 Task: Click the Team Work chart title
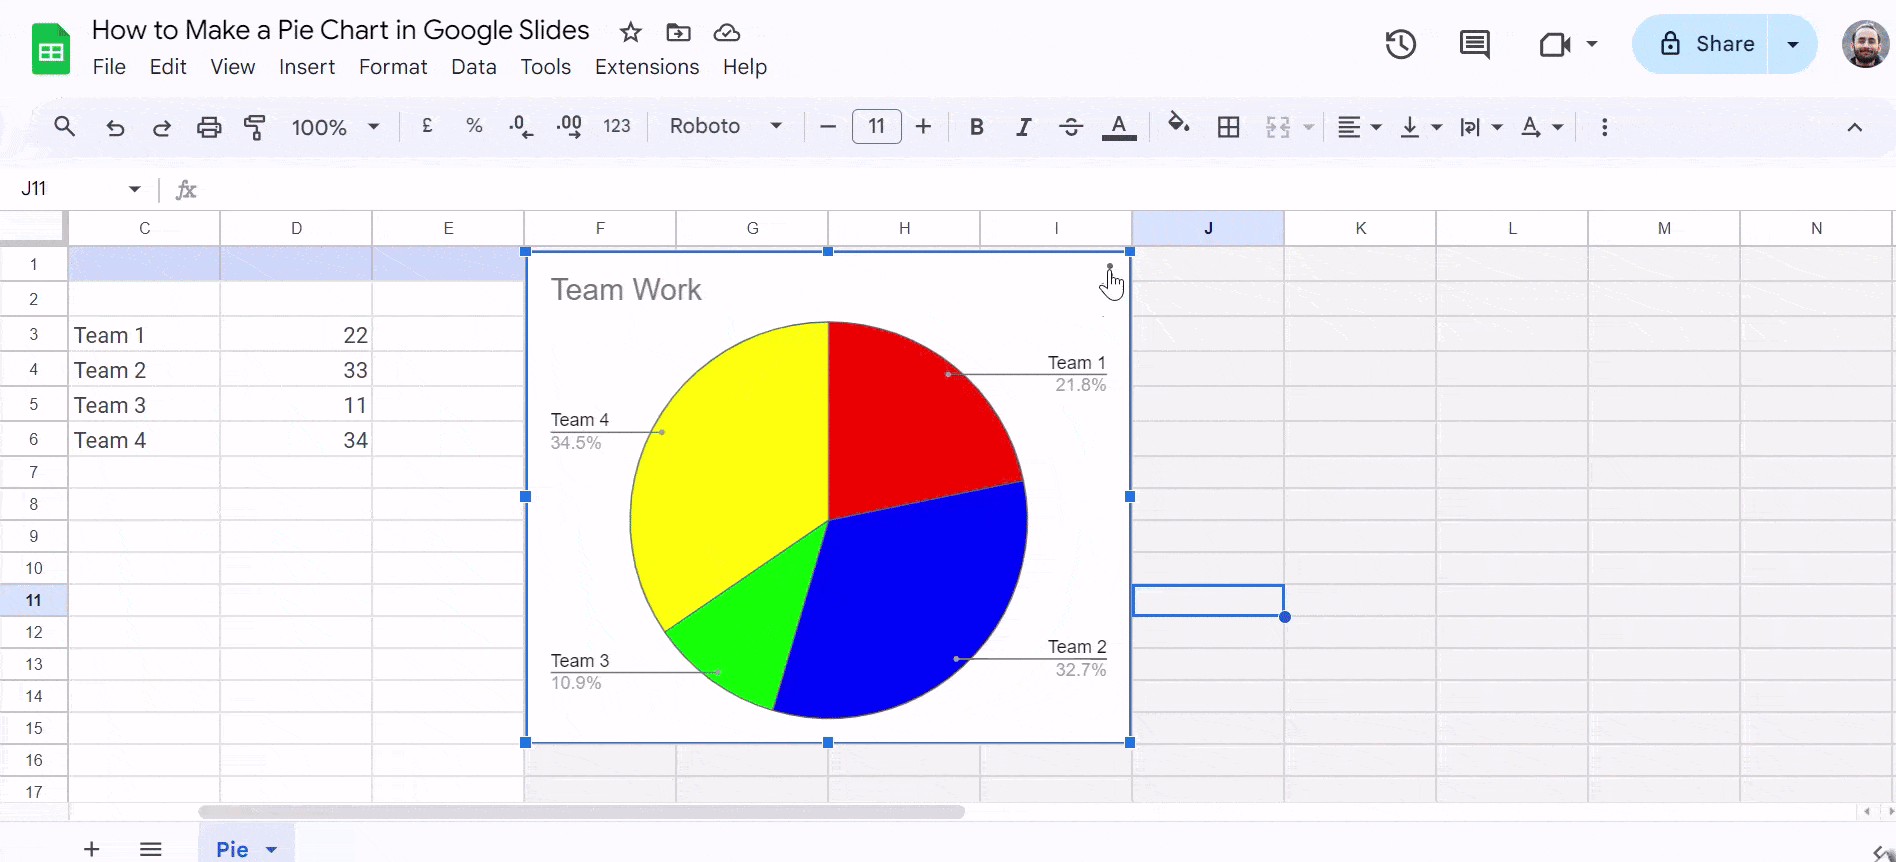626,290
